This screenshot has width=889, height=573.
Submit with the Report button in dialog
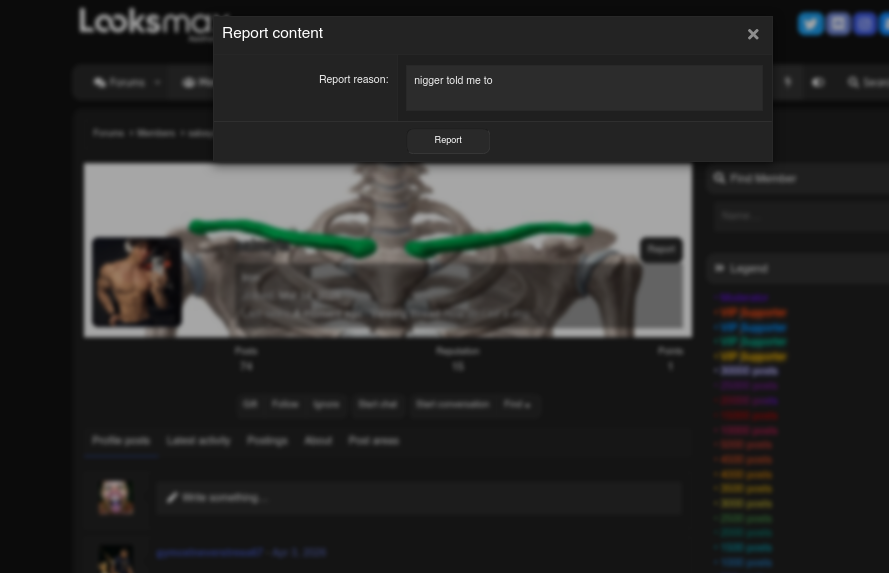pyautogui.click(x=448, y=141)
